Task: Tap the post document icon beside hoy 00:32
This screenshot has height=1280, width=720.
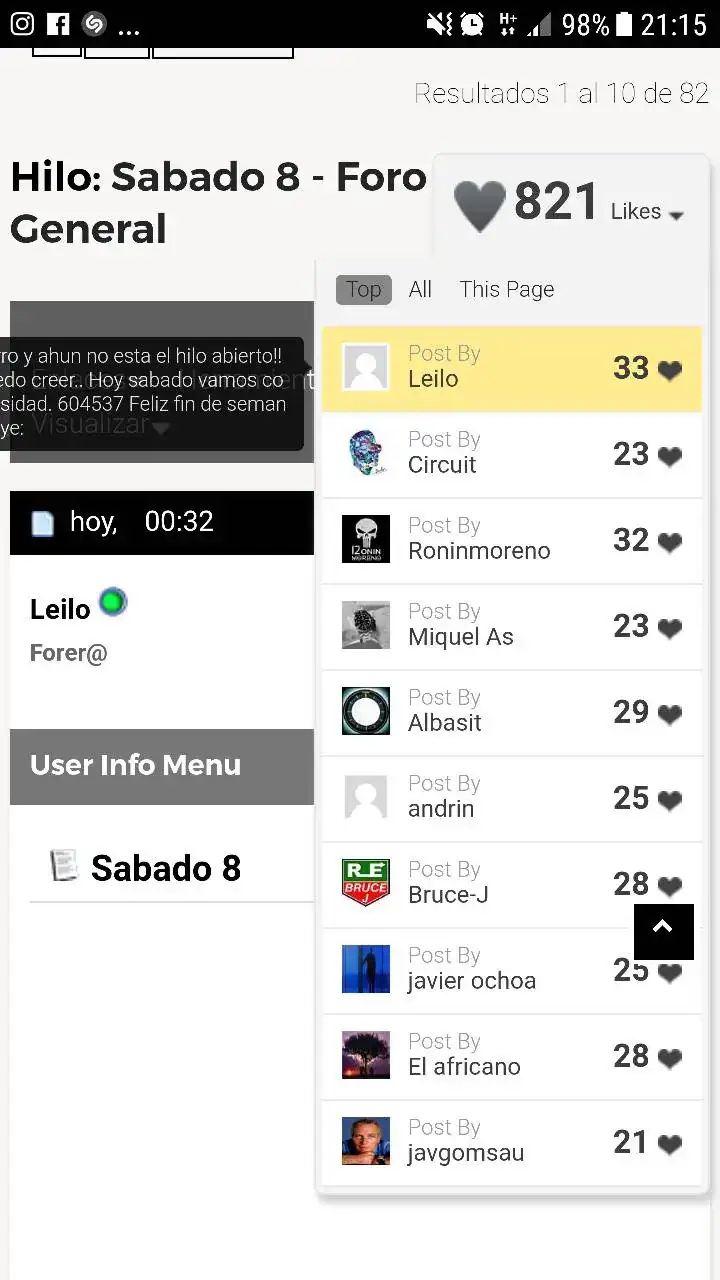Action: coord(42,523)
